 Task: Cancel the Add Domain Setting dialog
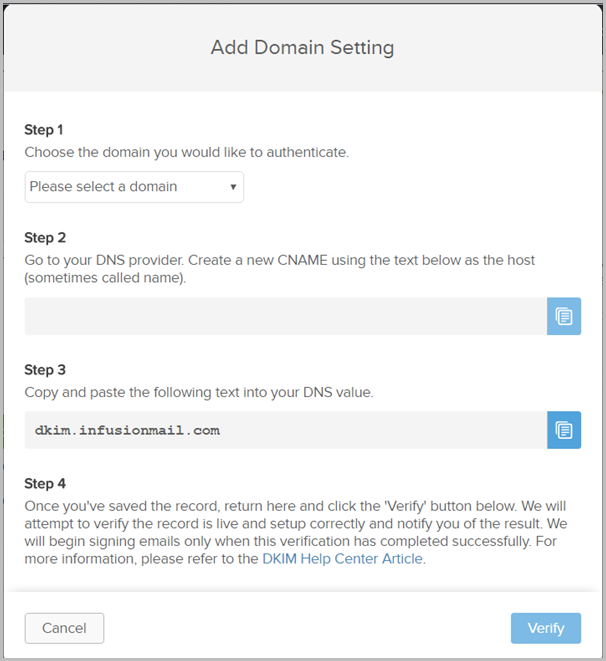tap(64, 628)
